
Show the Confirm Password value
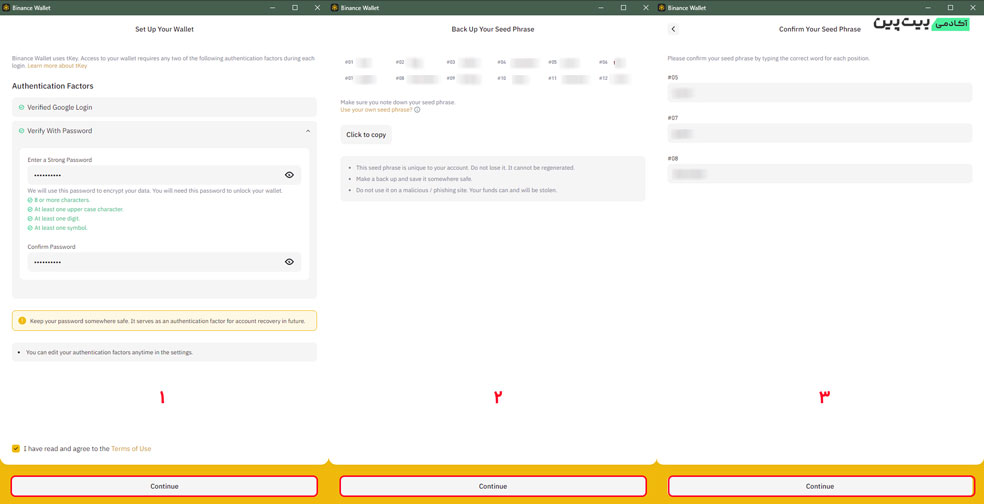289,262
